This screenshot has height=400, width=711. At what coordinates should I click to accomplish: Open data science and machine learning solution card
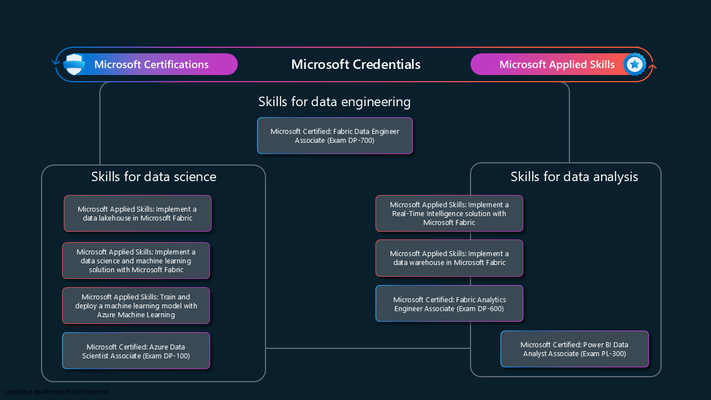tap(136, 260)
